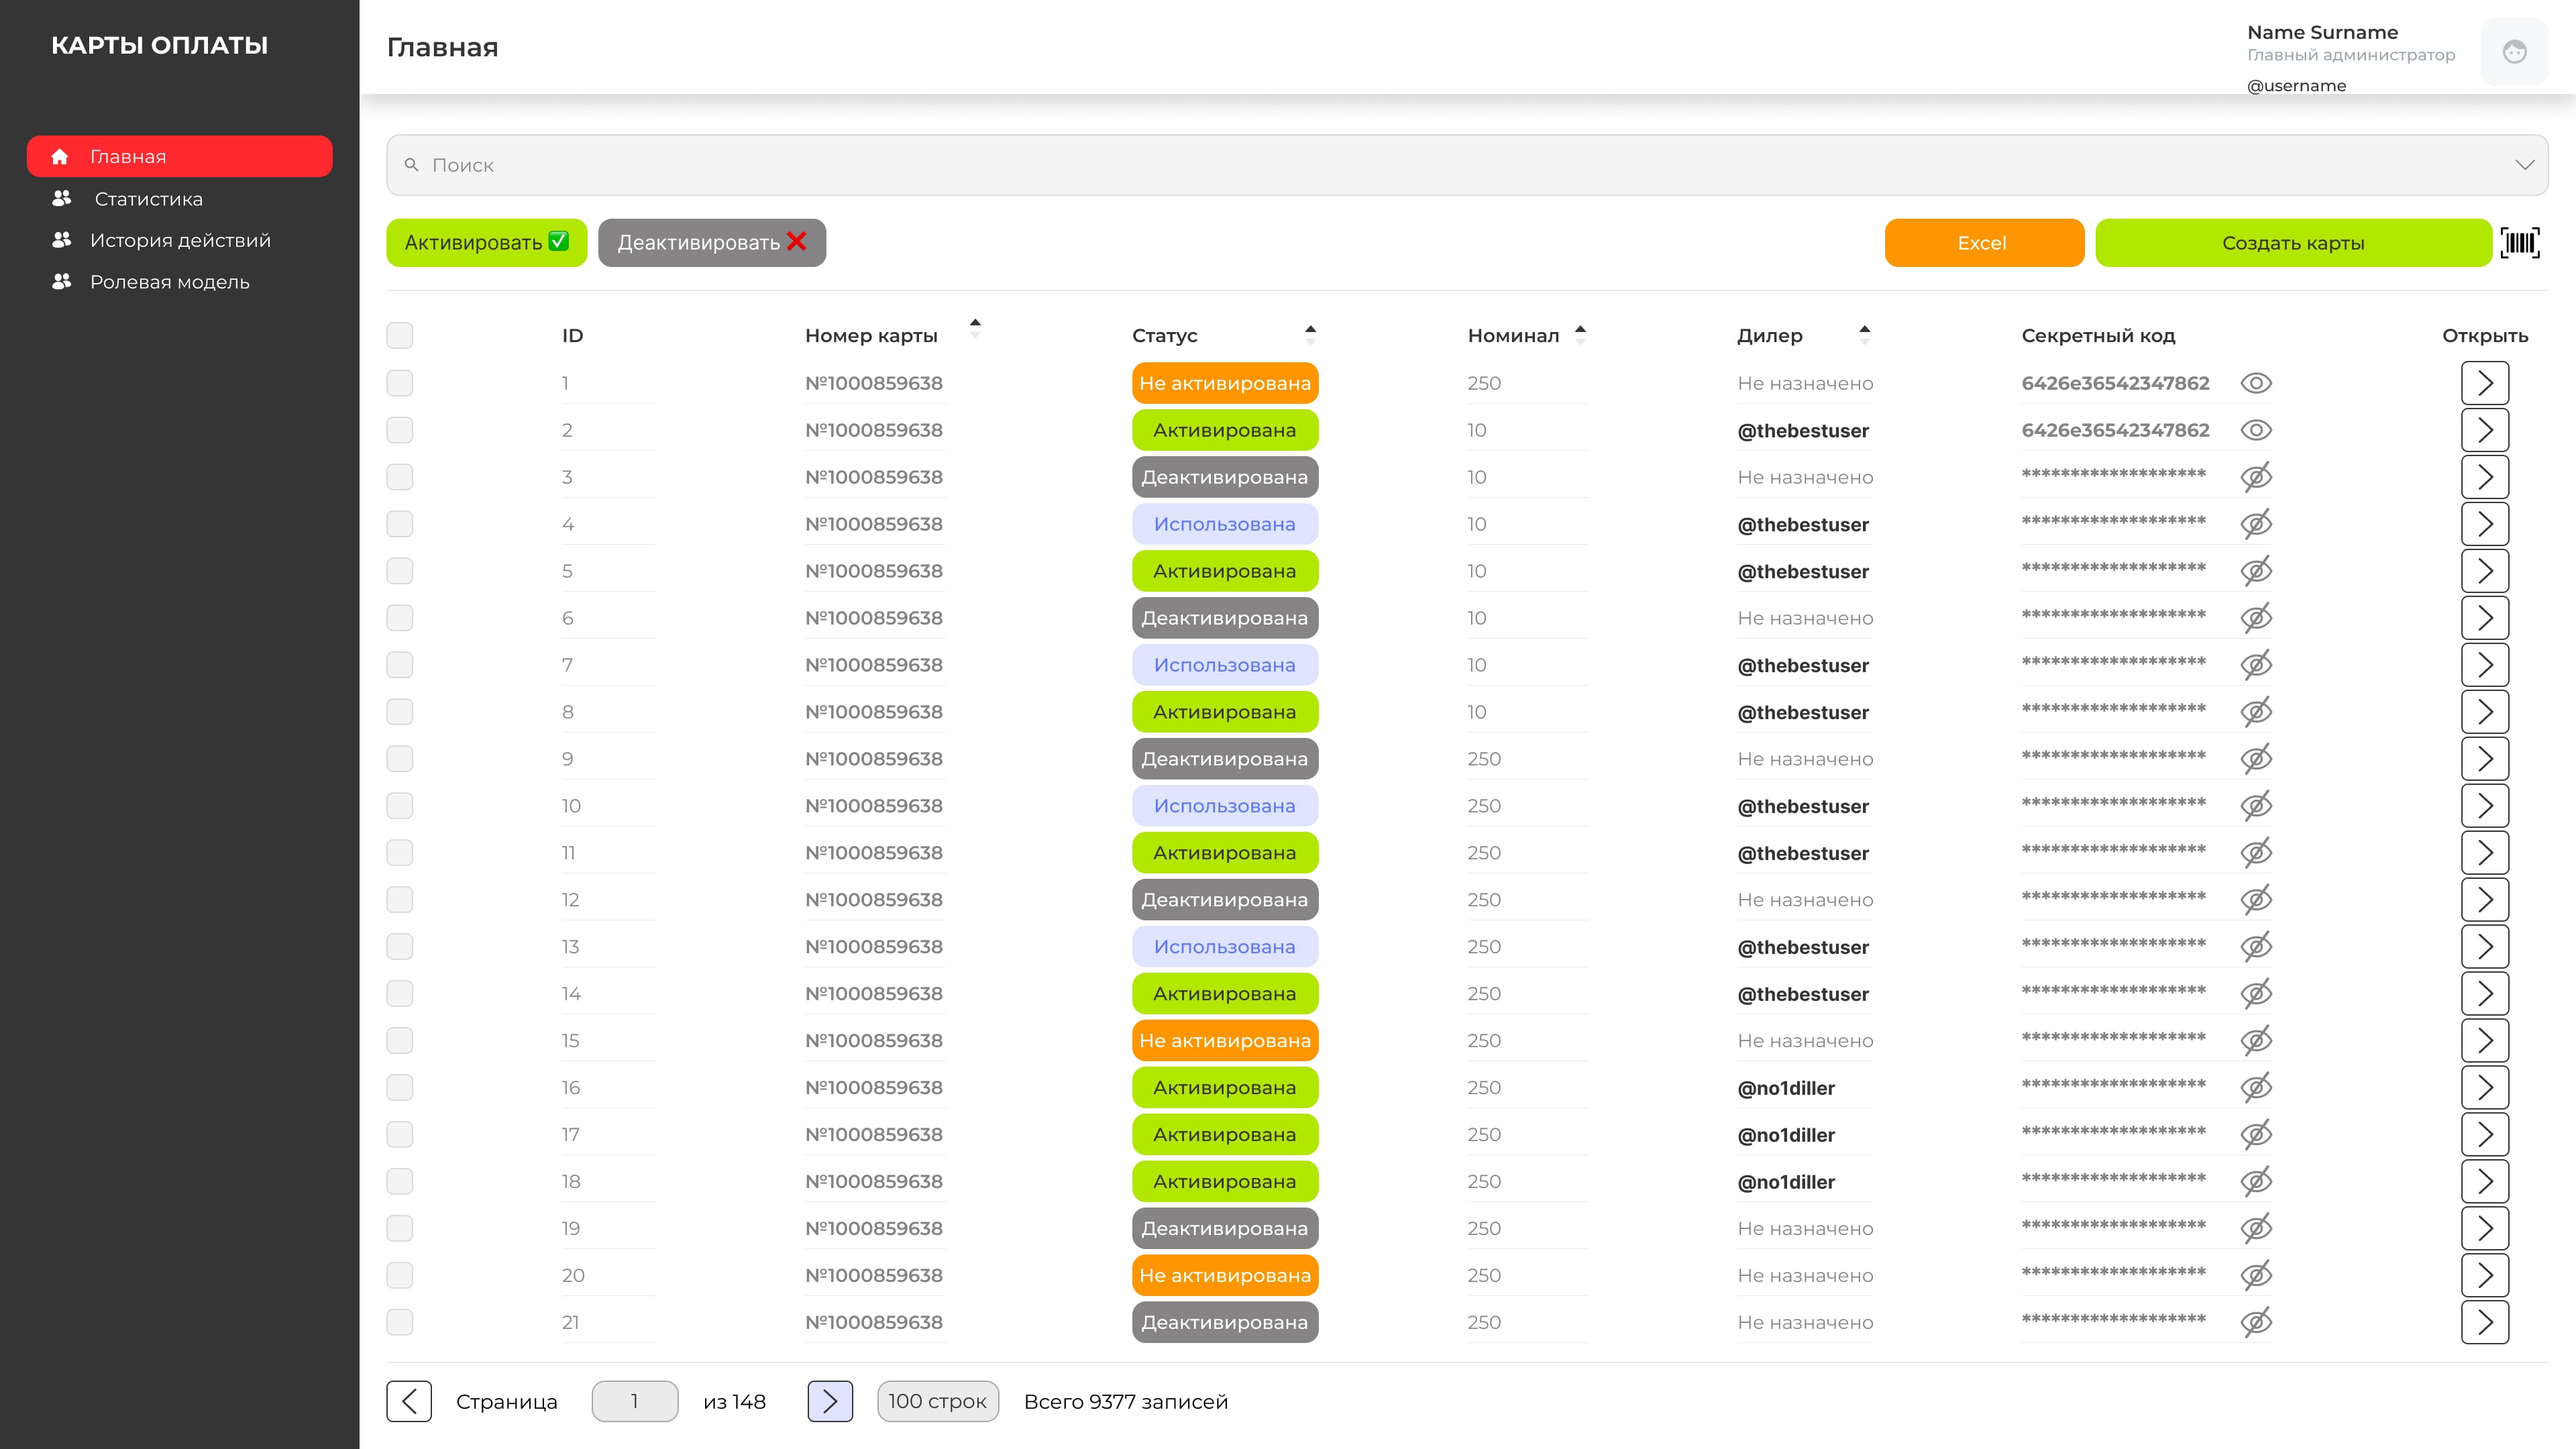Click the Создать карты button

[2293, 243]
